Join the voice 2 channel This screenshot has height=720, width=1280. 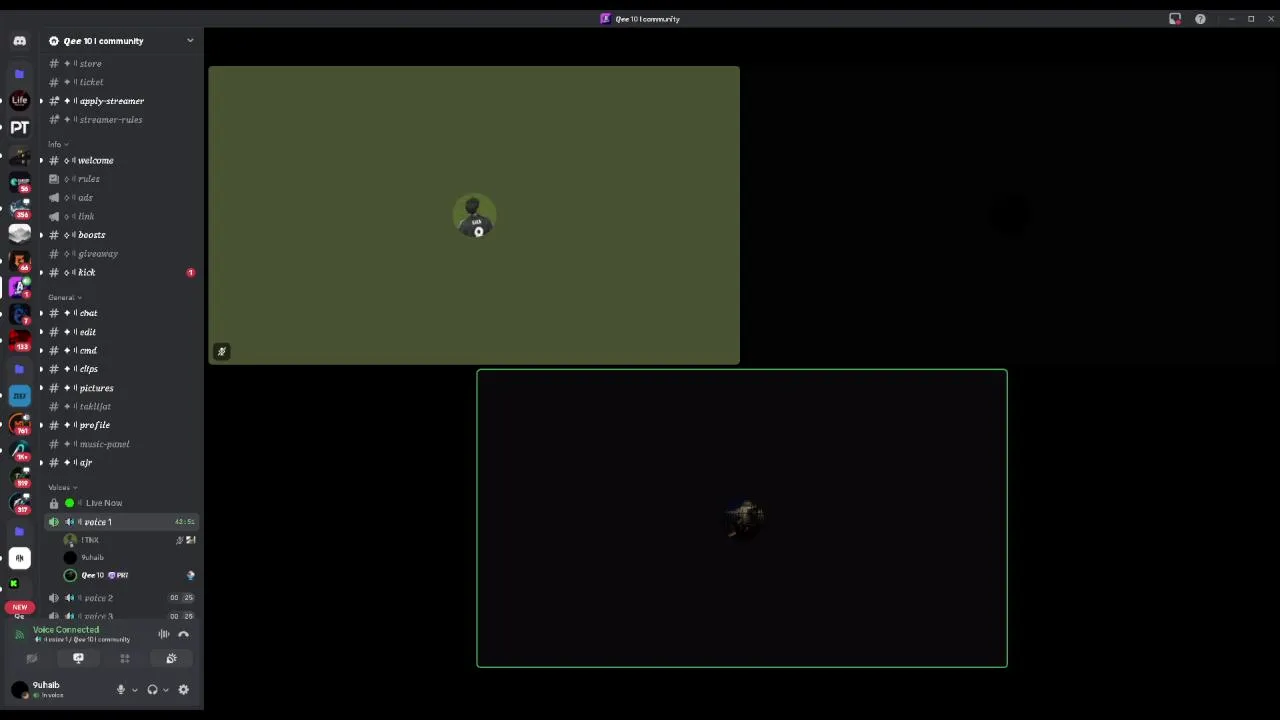click(122, 598)
